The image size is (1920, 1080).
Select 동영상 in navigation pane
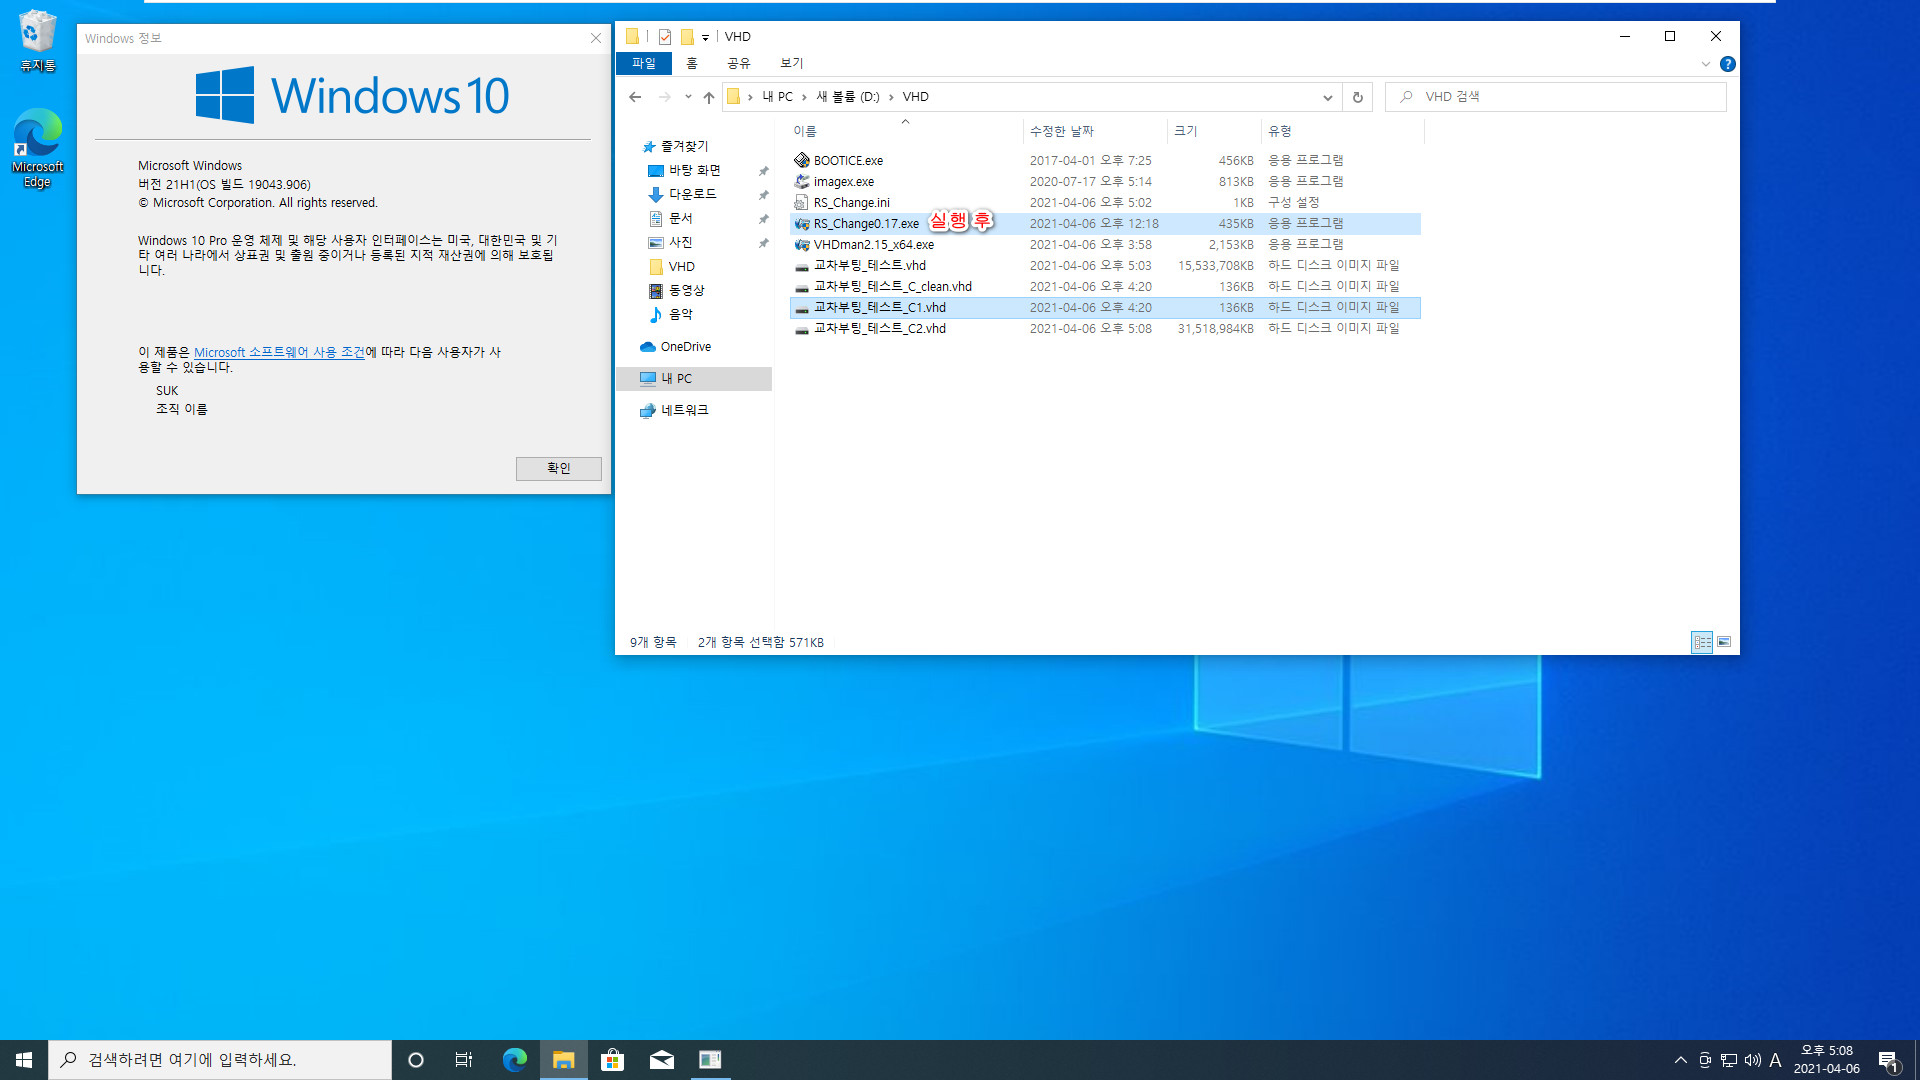[686, 291]
